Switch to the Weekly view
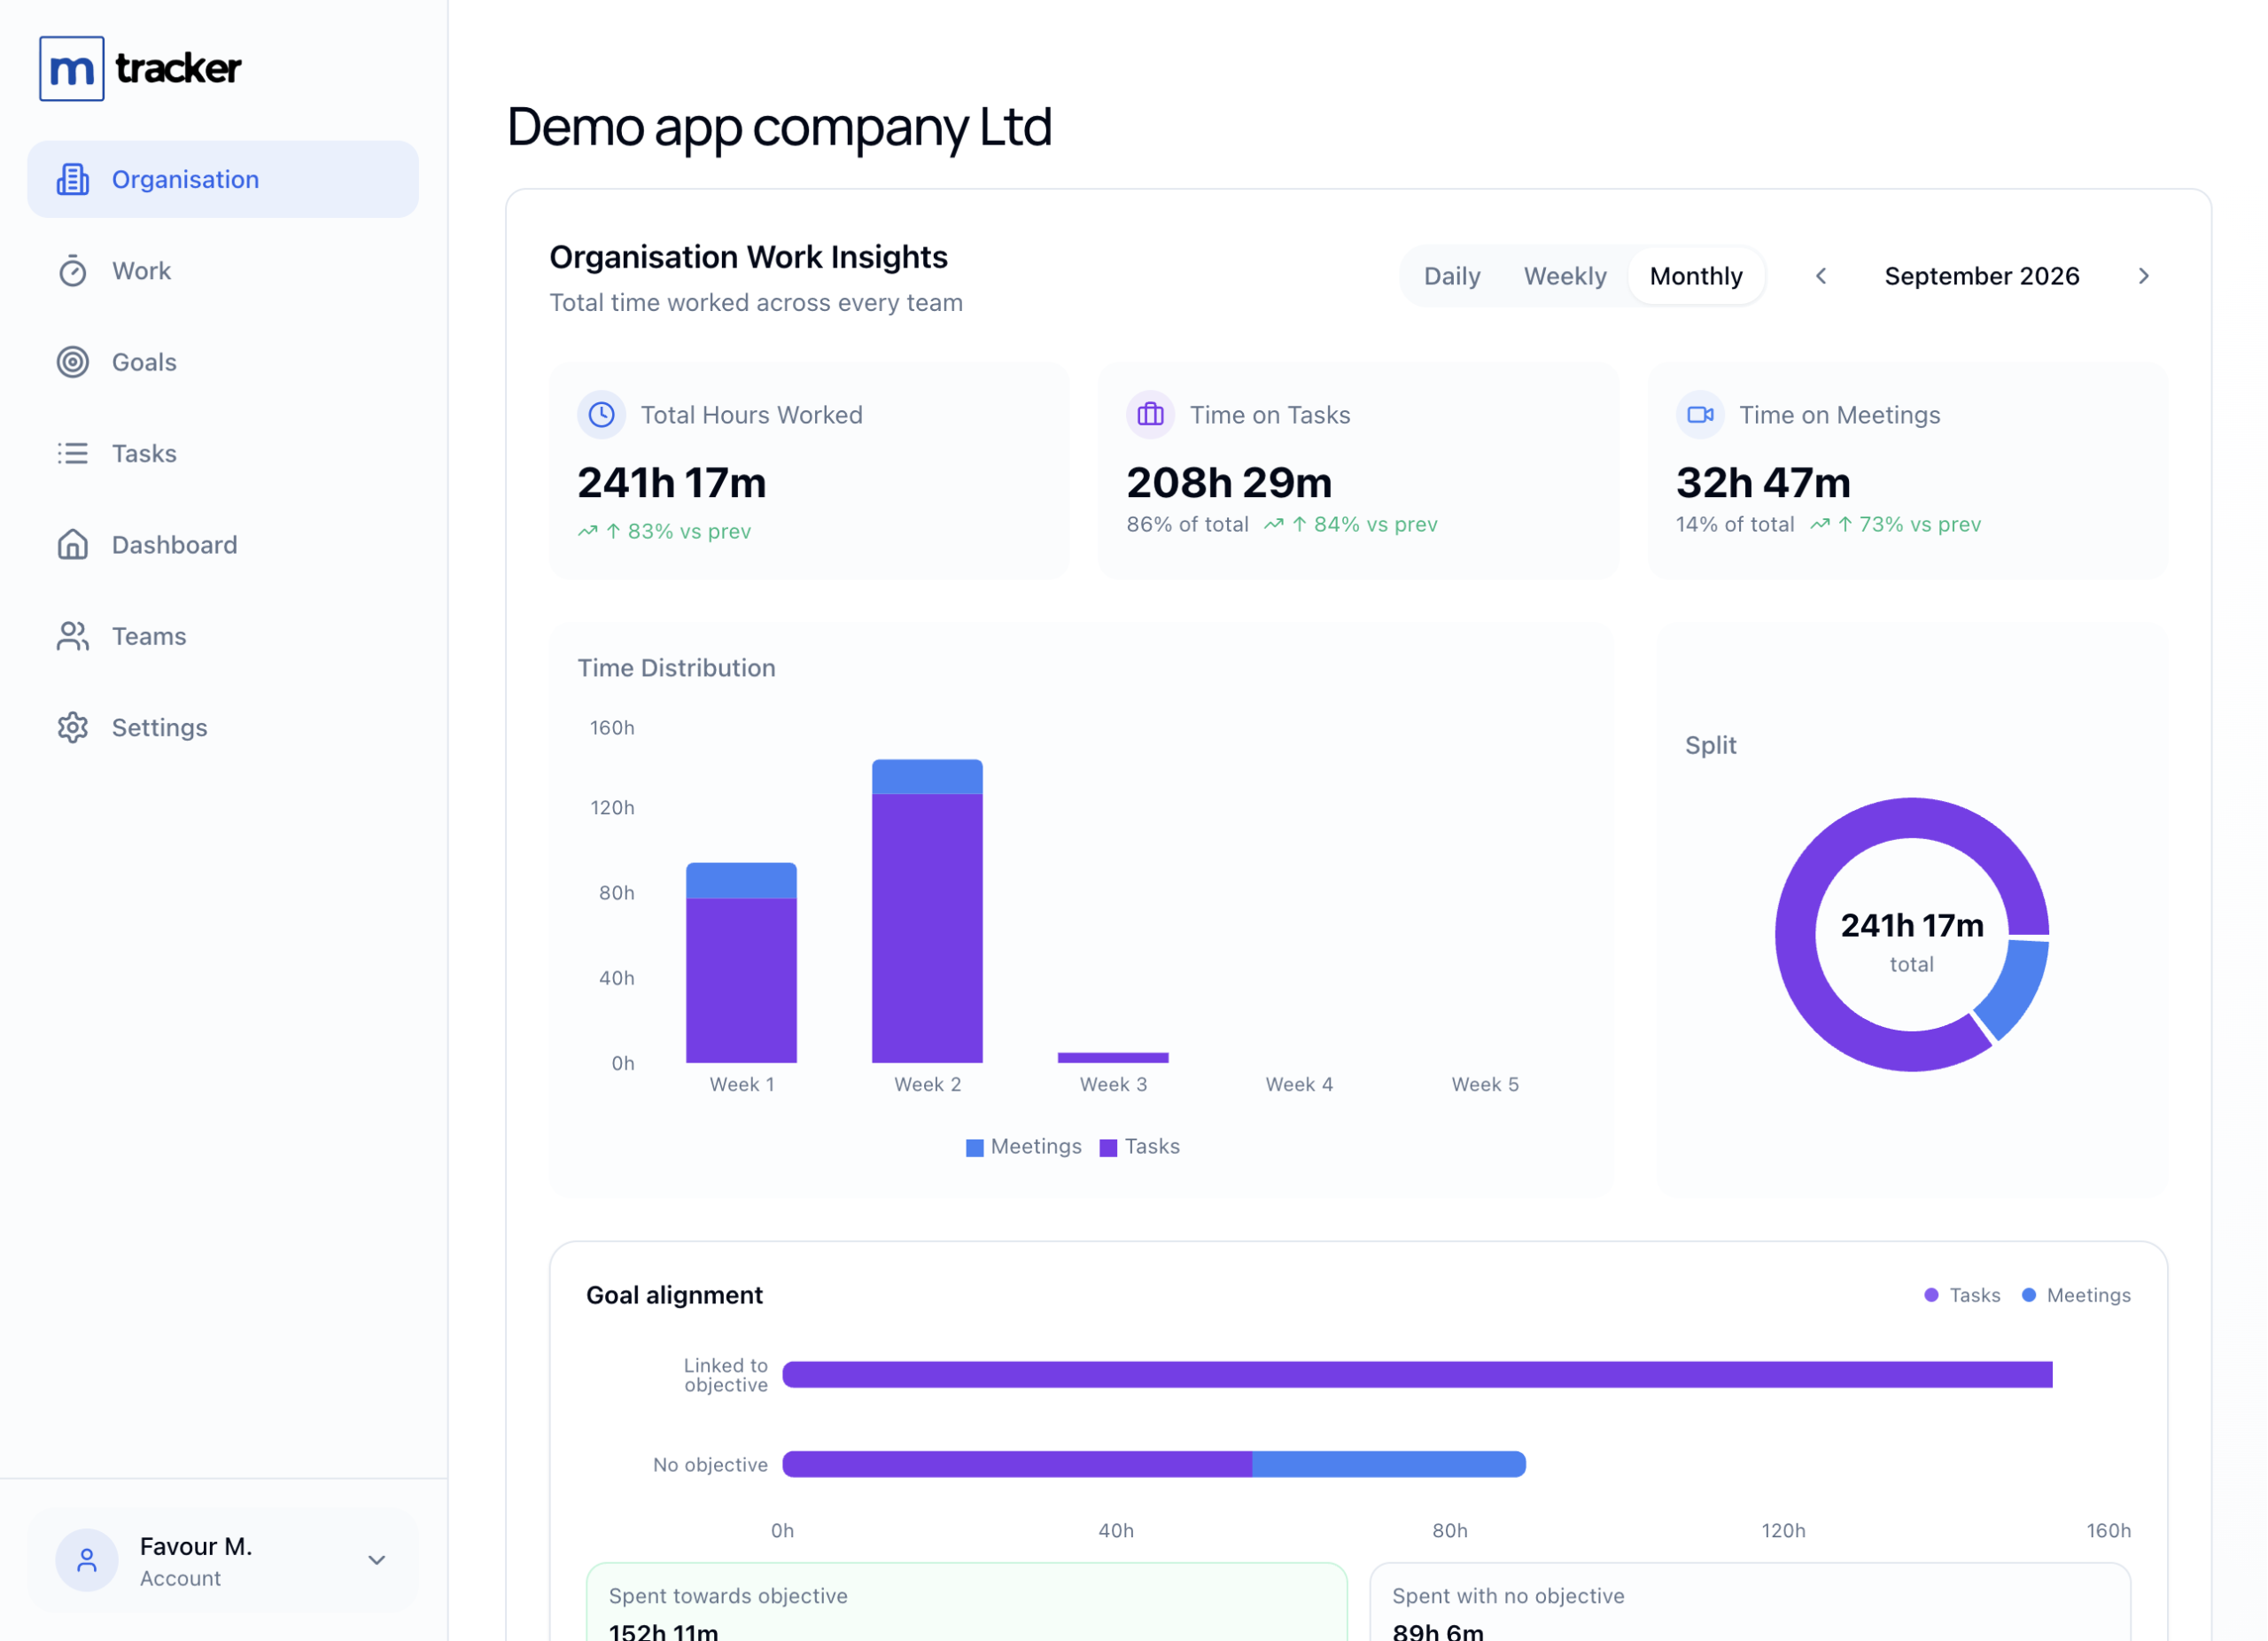The width and height of the screenshot is (2268, 1641). [1565, 276]
